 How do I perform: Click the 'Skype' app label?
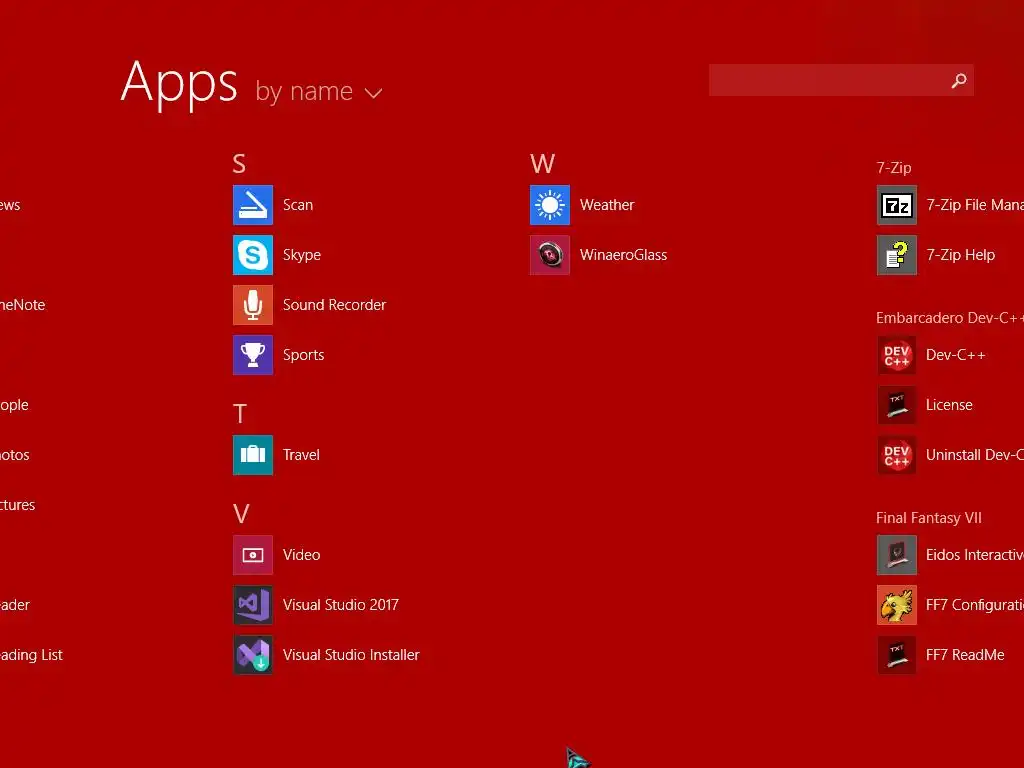click(302, 255)
